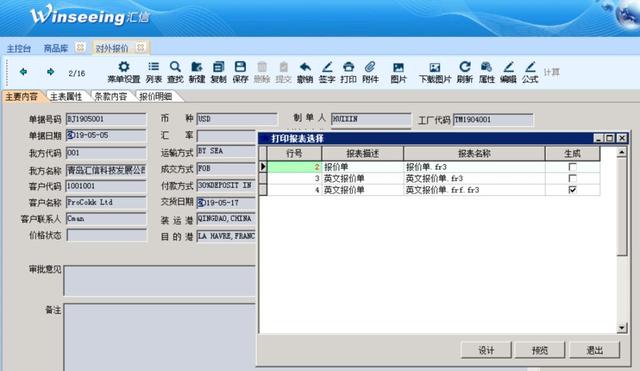Screen dimensions: 640x371
Task: Select the 主要内容 sub-tab
Action: click(21, 96)
